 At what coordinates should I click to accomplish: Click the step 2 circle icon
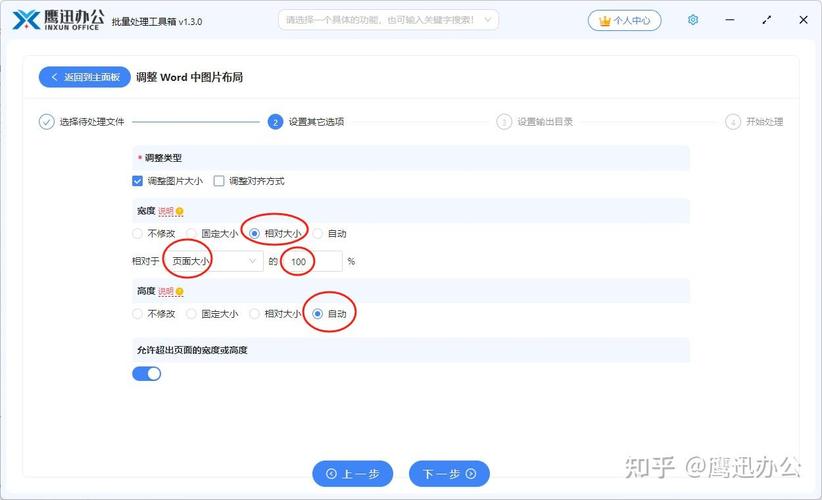(x=275, y=122)
